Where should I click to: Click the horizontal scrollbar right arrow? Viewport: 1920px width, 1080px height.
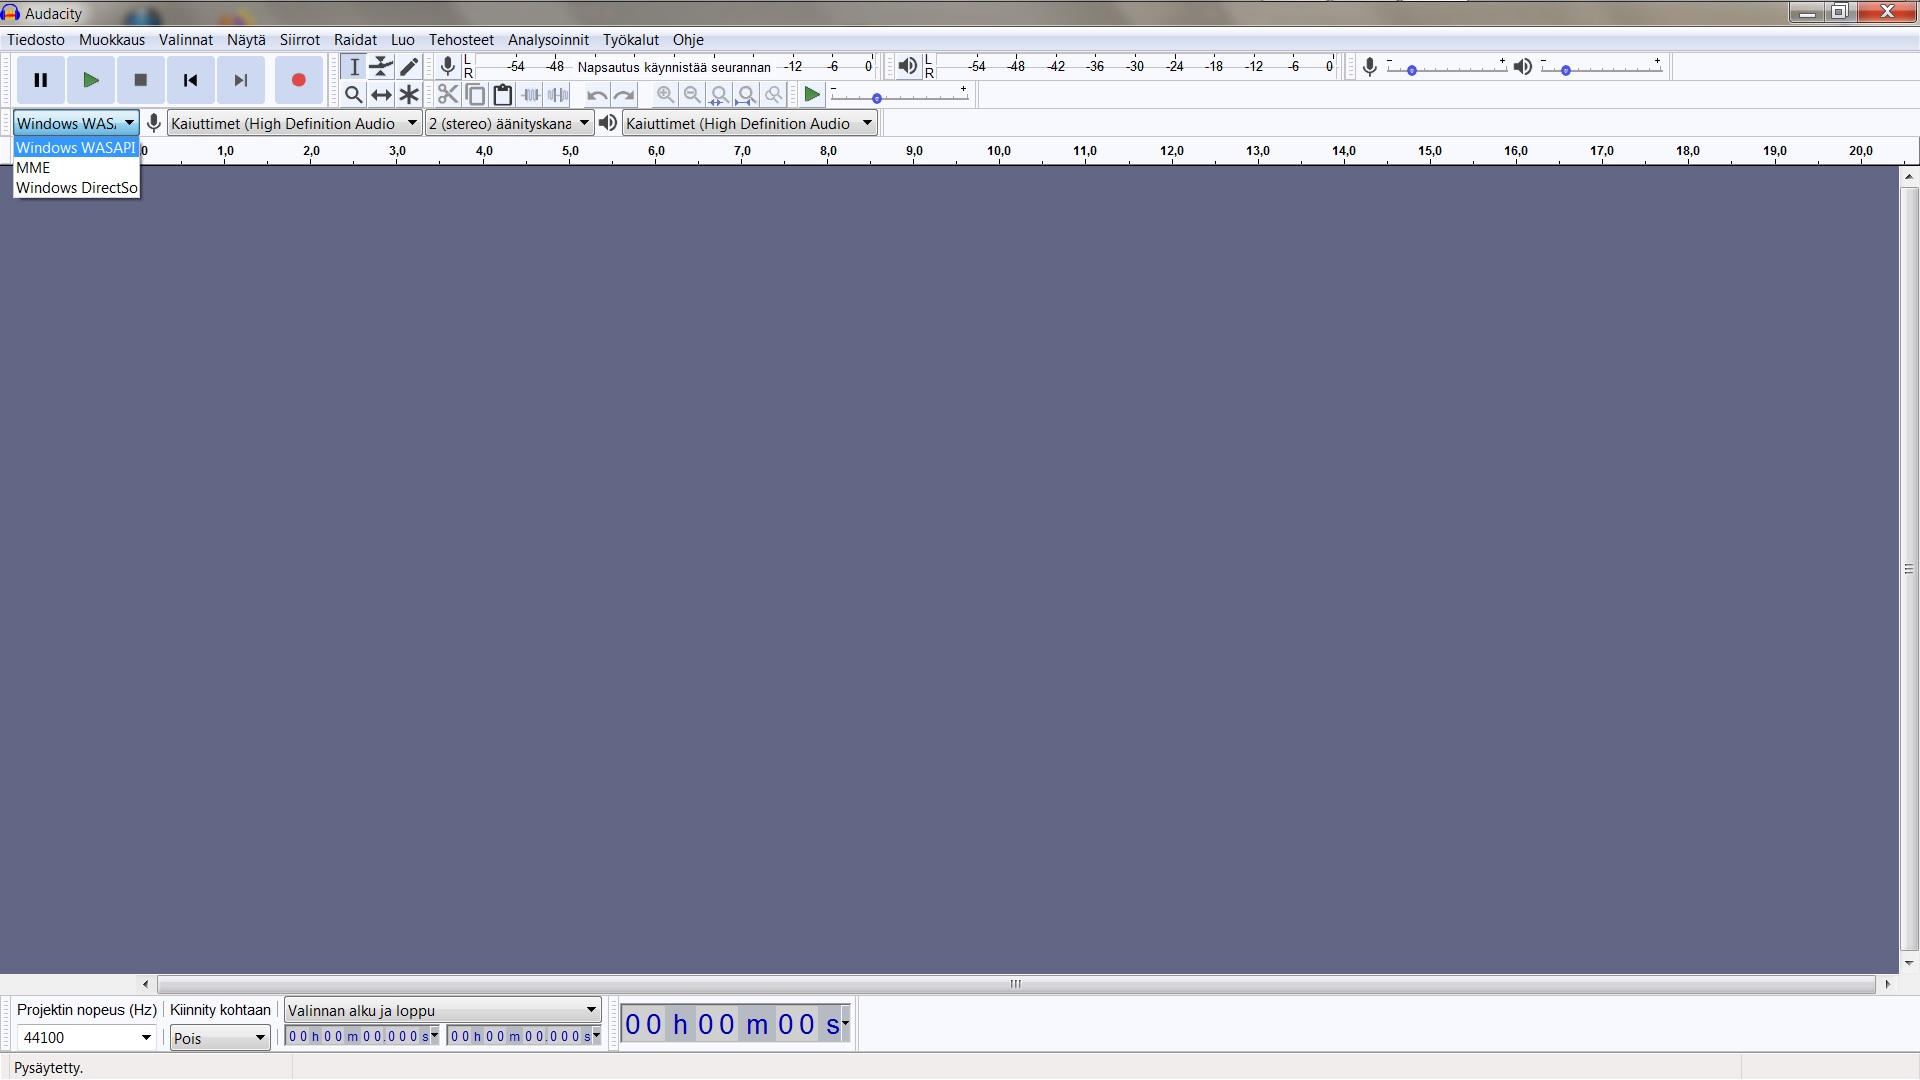point(1888,984)
